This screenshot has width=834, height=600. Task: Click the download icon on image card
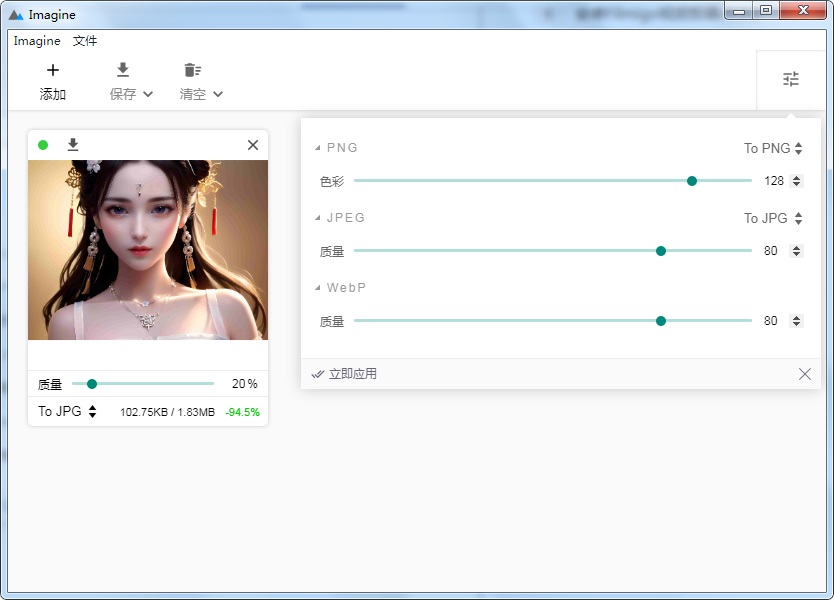tap(73, 145)
